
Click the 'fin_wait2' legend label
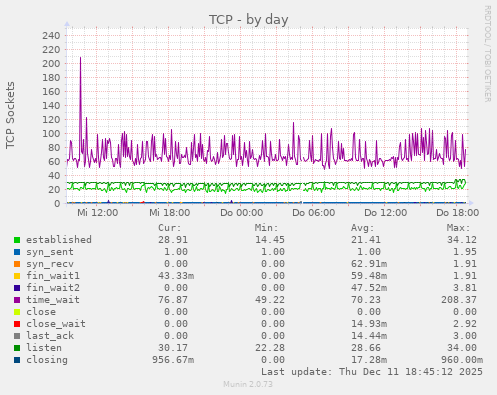[x=53, y=288]
